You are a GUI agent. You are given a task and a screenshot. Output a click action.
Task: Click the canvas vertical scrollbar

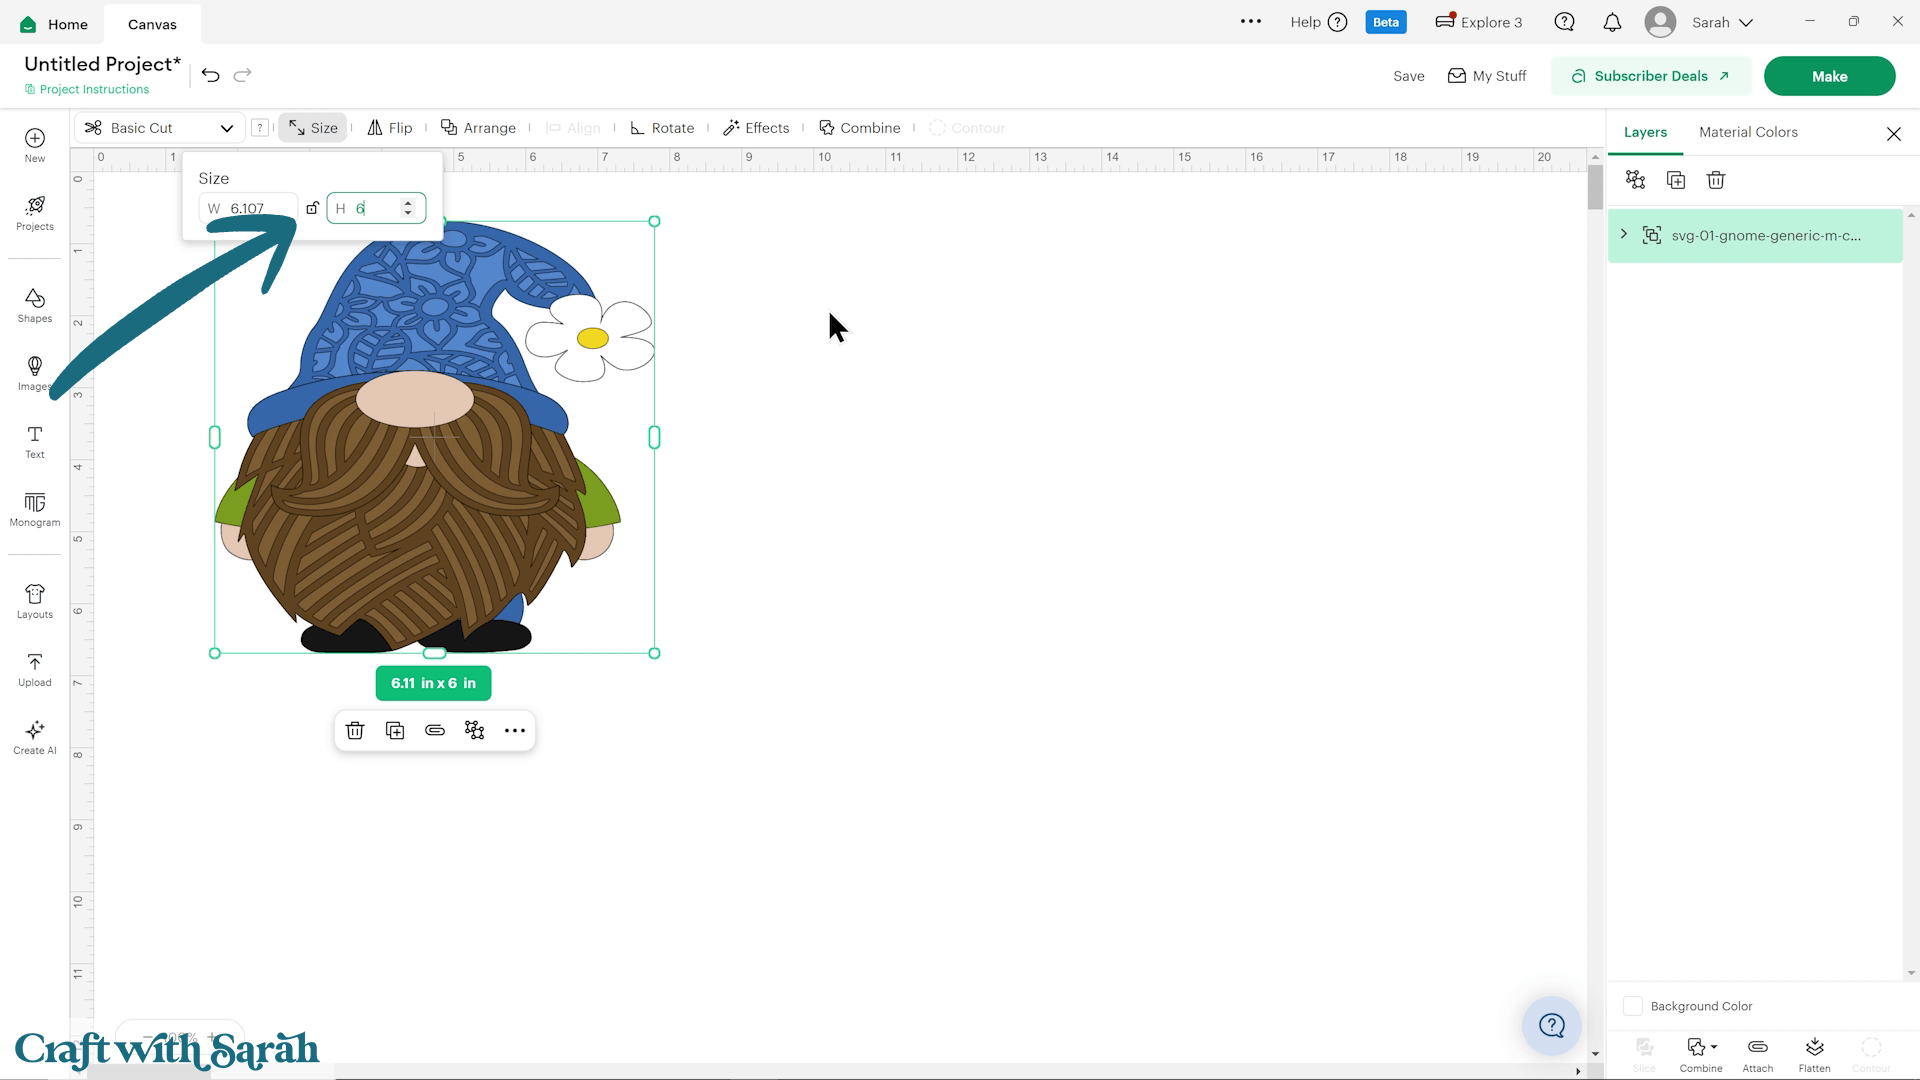click(1595, 187)
